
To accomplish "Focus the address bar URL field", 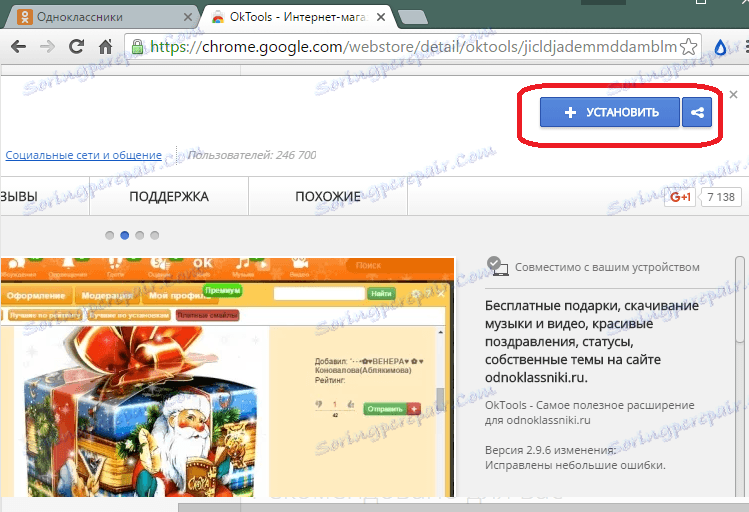I will point(413,47).
